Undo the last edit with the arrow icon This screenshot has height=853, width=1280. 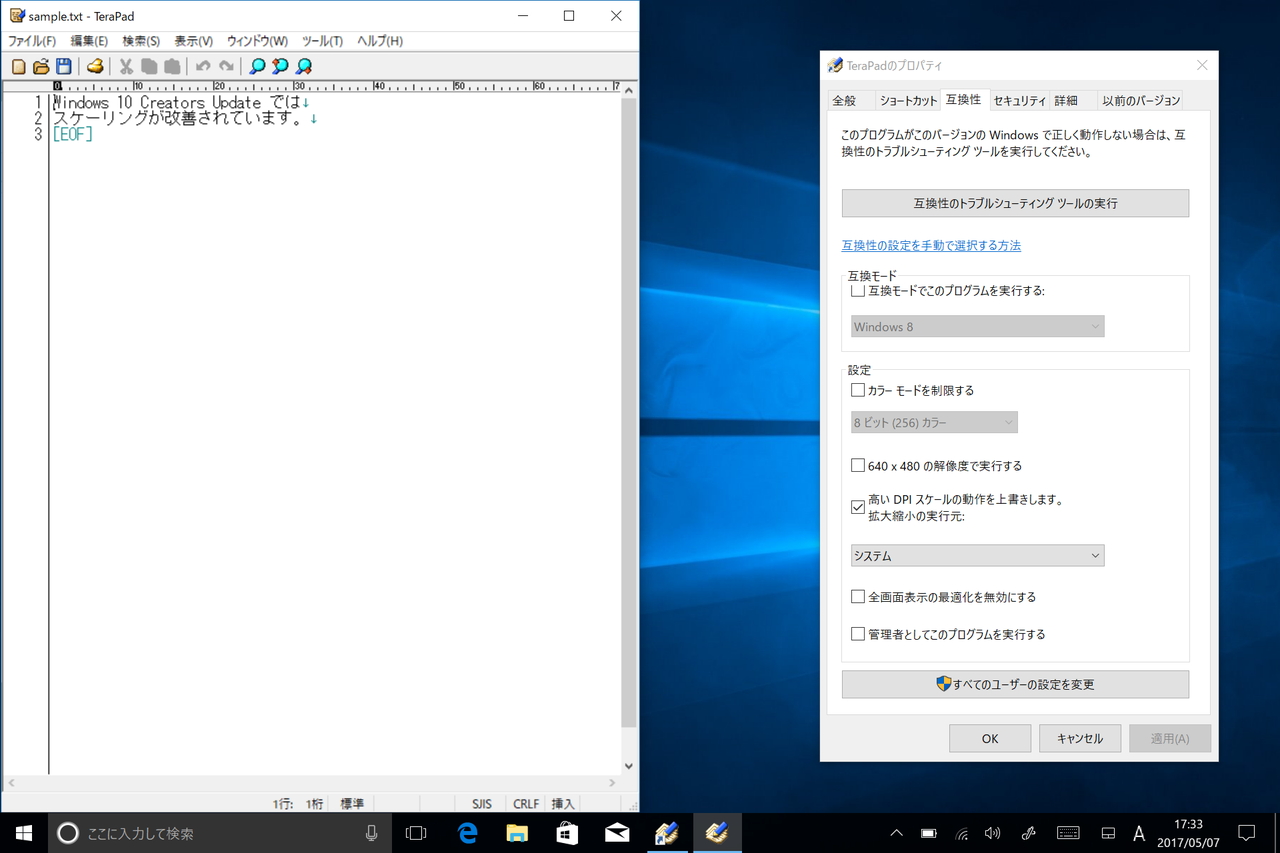pos(203,66)
